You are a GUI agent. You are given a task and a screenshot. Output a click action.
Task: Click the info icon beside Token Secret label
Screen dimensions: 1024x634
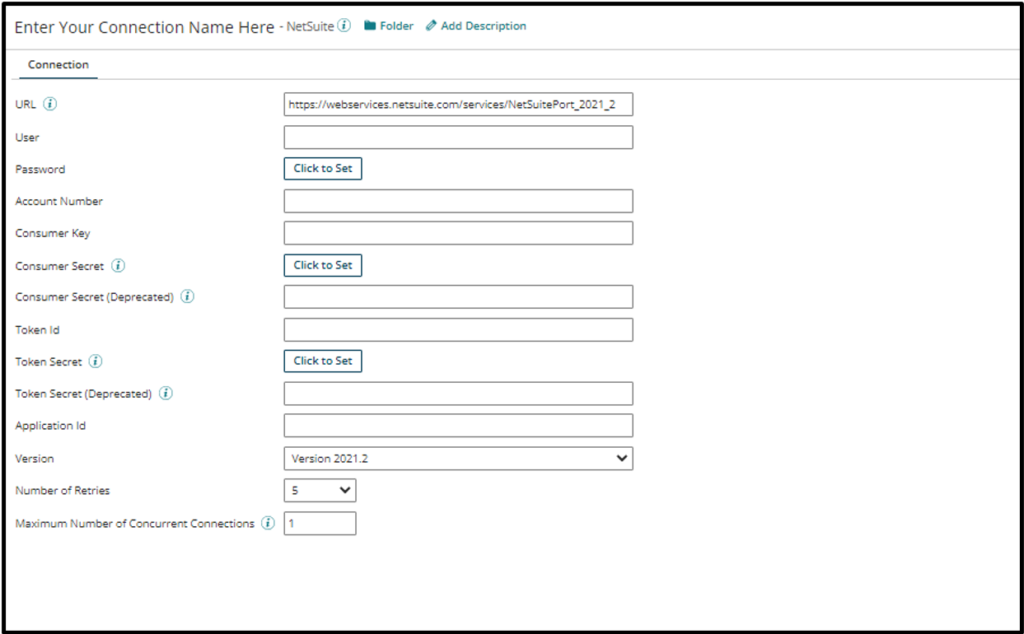click(96, 362)
